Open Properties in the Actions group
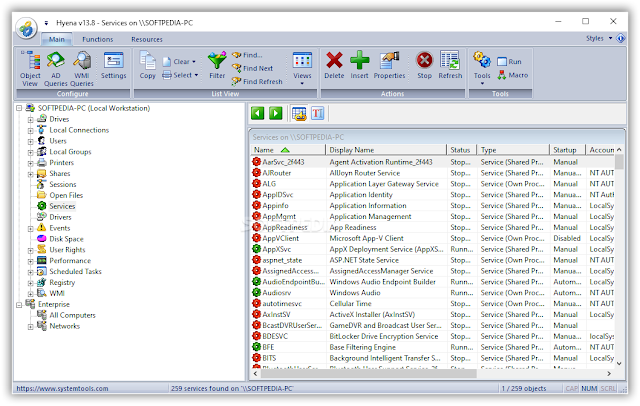This screenshot has height=406, width=640. [389, 65]
